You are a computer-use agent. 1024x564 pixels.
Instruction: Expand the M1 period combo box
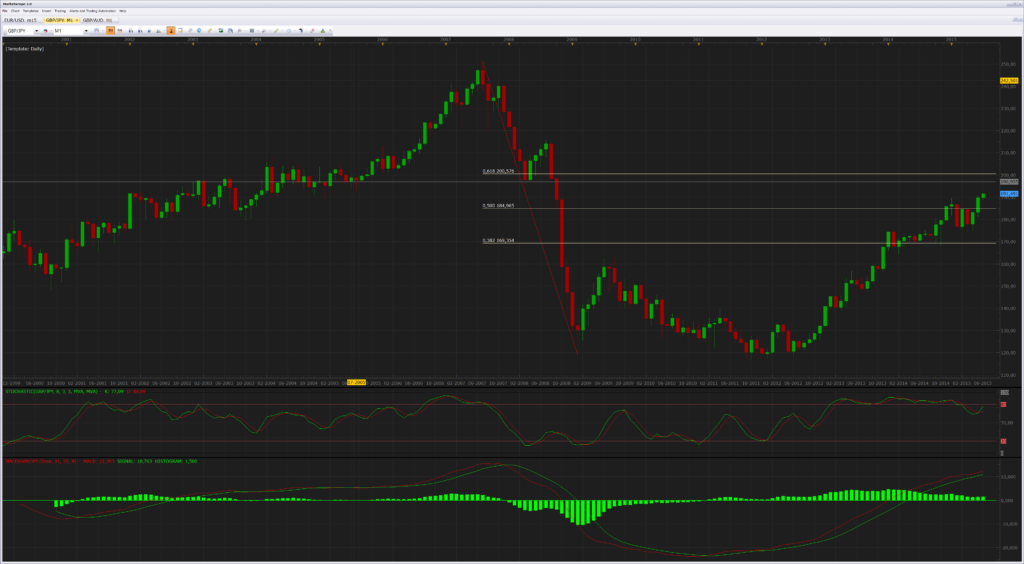tap(86, 31)
